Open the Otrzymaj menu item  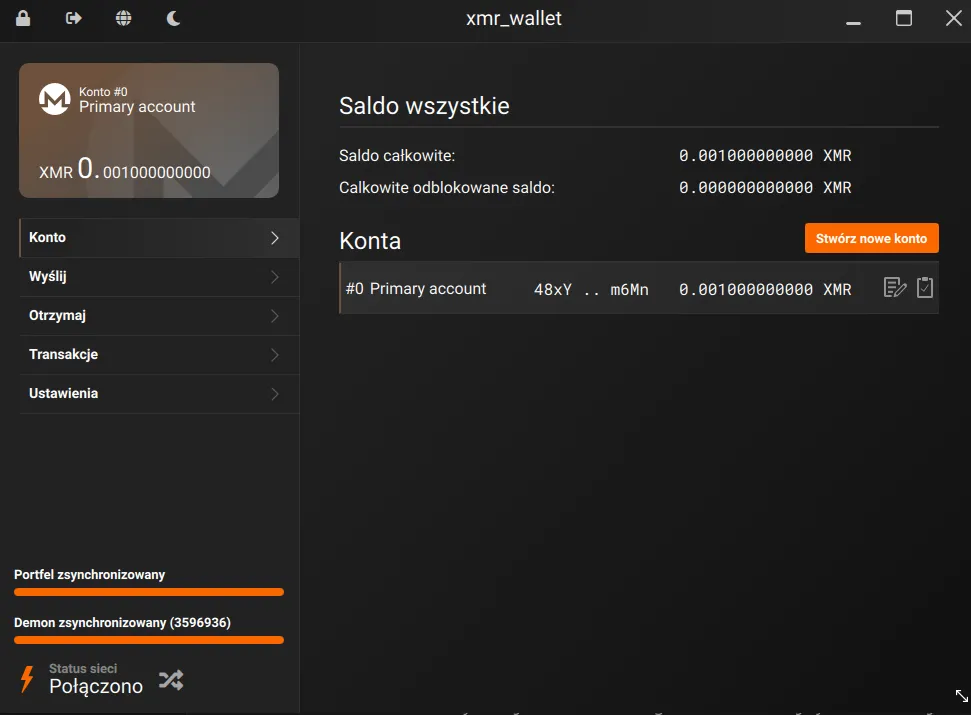point(159,316)
